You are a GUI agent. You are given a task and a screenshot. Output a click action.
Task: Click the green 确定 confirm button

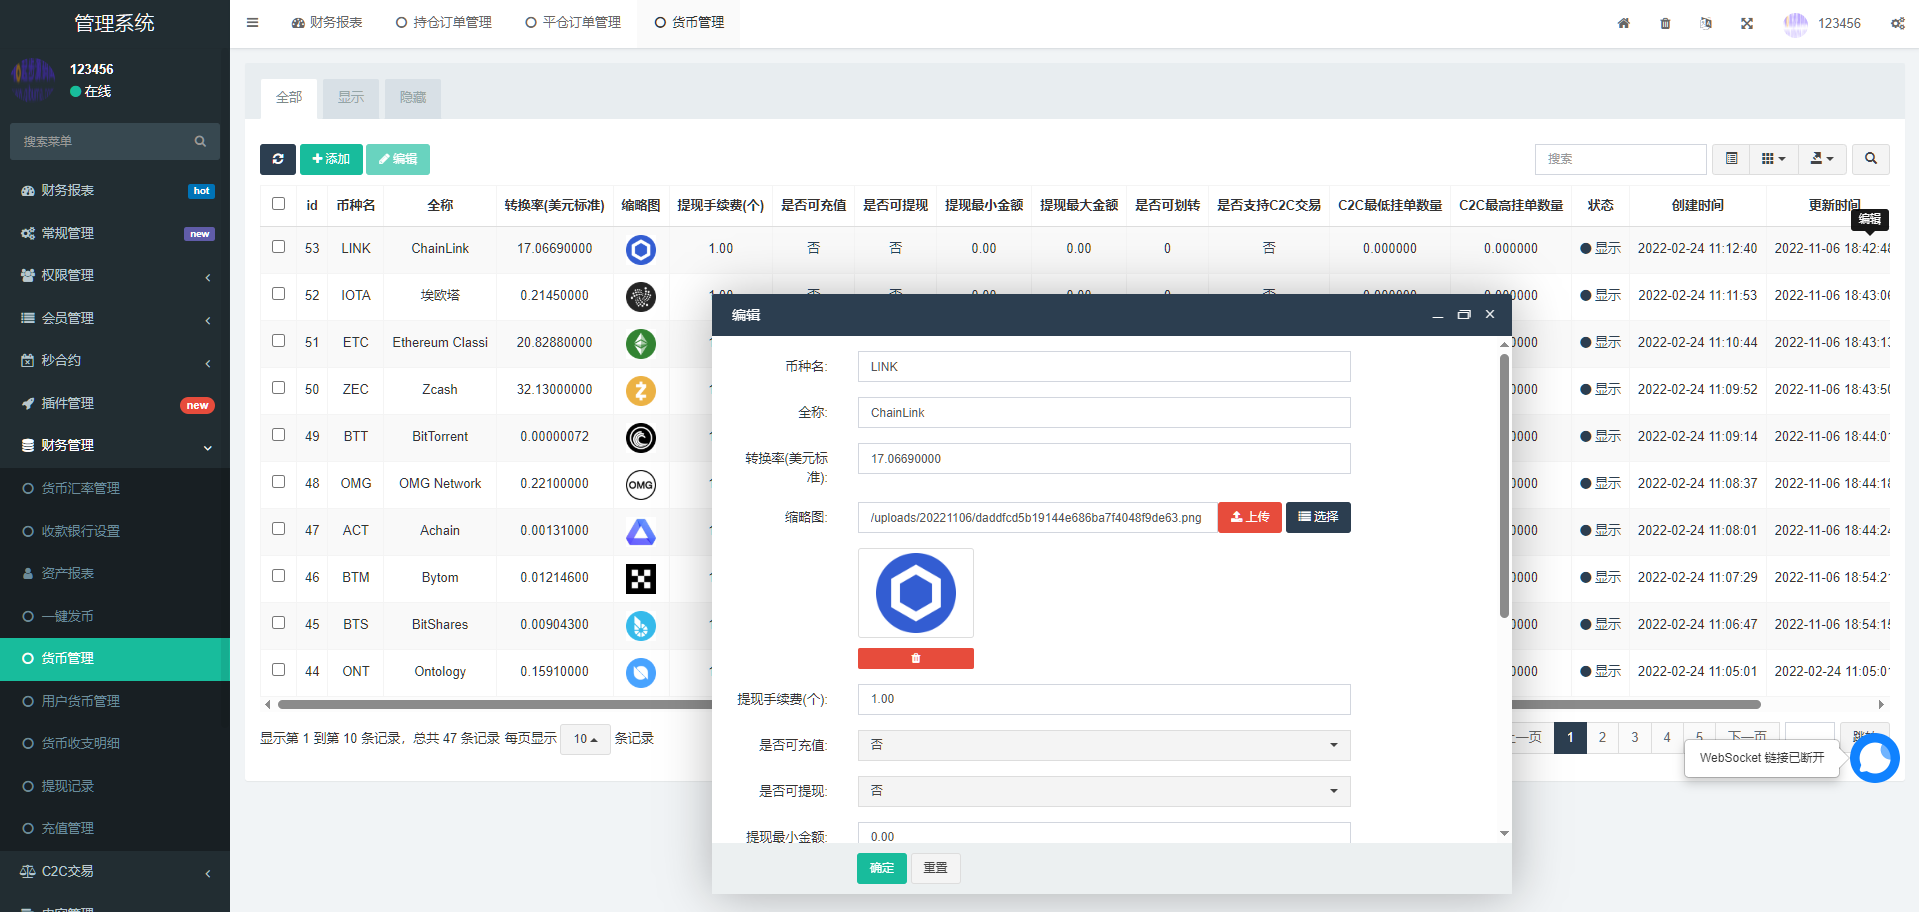coord(881,868)
